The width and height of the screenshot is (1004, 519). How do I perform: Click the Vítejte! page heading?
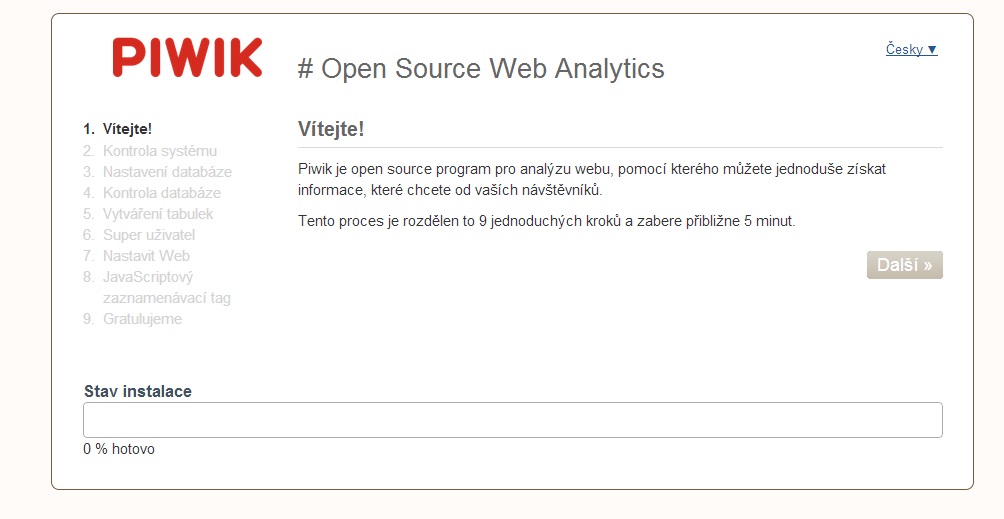[331, 129]
